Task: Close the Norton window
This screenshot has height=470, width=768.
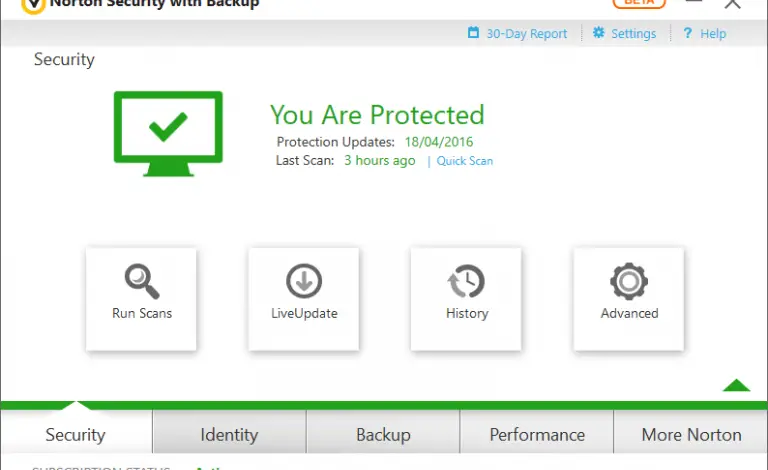Action: pos(733,4)
